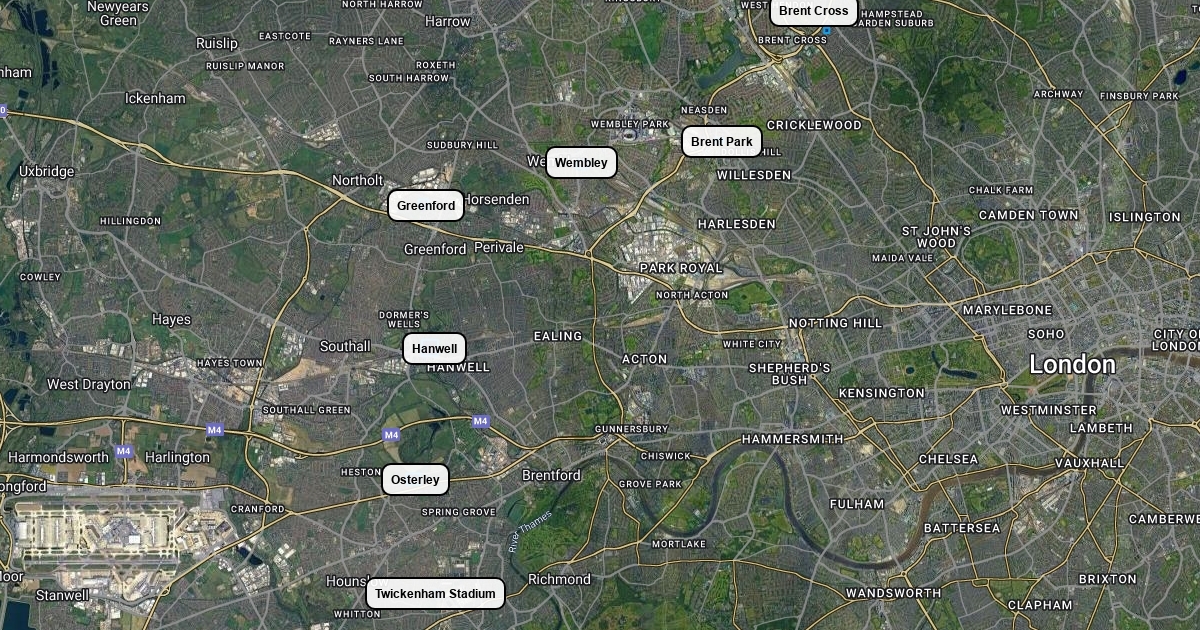Click the River Thames label
This screenshot has width=1200, height=630.
pyautogui.click(x=529, y=532)
